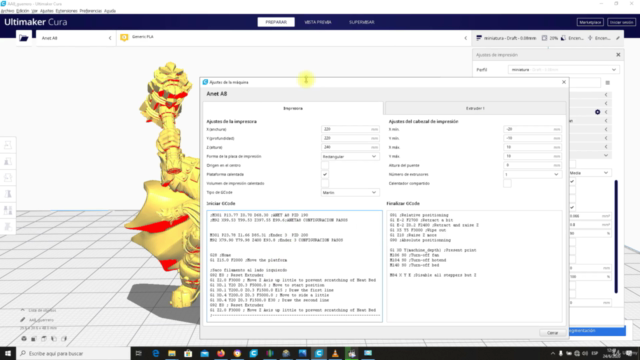
Task: Select the Mirror tool in left toolbar
Action: point(8,194)
